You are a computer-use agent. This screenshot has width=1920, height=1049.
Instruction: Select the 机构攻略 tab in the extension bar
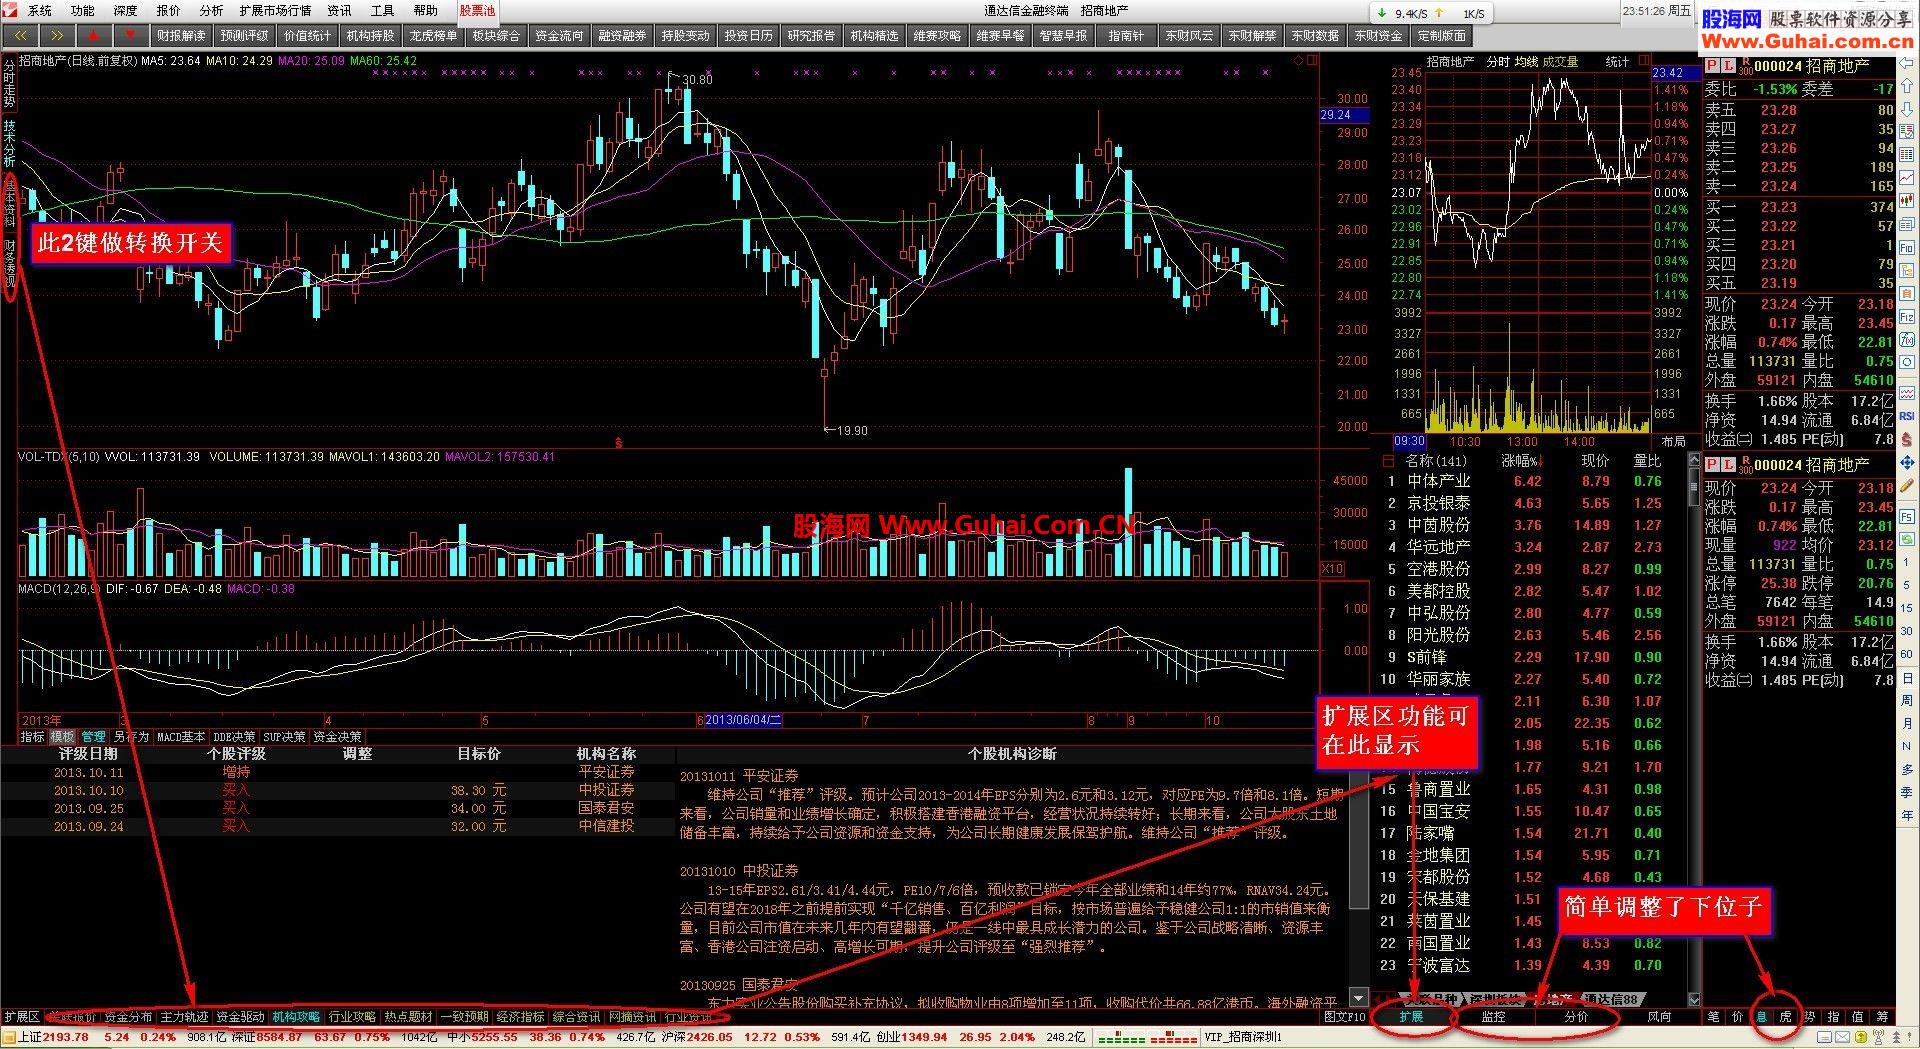[297, 1017]
